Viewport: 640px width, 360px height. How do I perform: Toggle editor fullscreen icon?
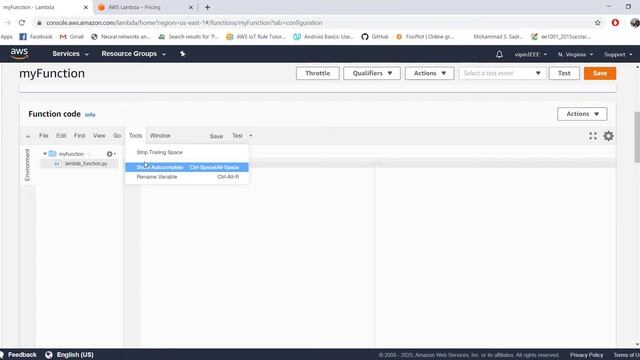click(x=593, y=136)
